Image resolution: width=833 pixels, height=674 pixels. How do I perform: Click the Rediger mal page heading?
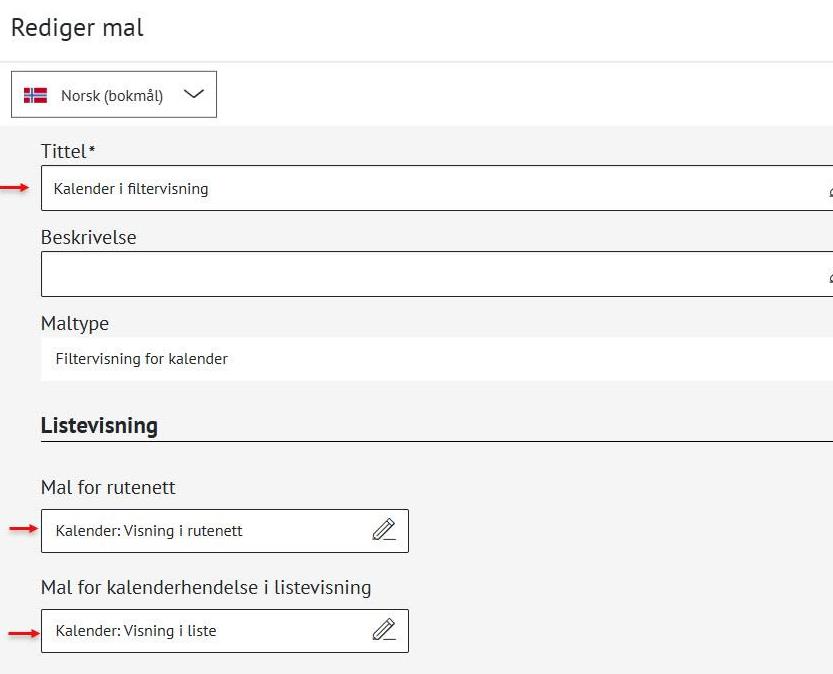click(x=77, y=28)
